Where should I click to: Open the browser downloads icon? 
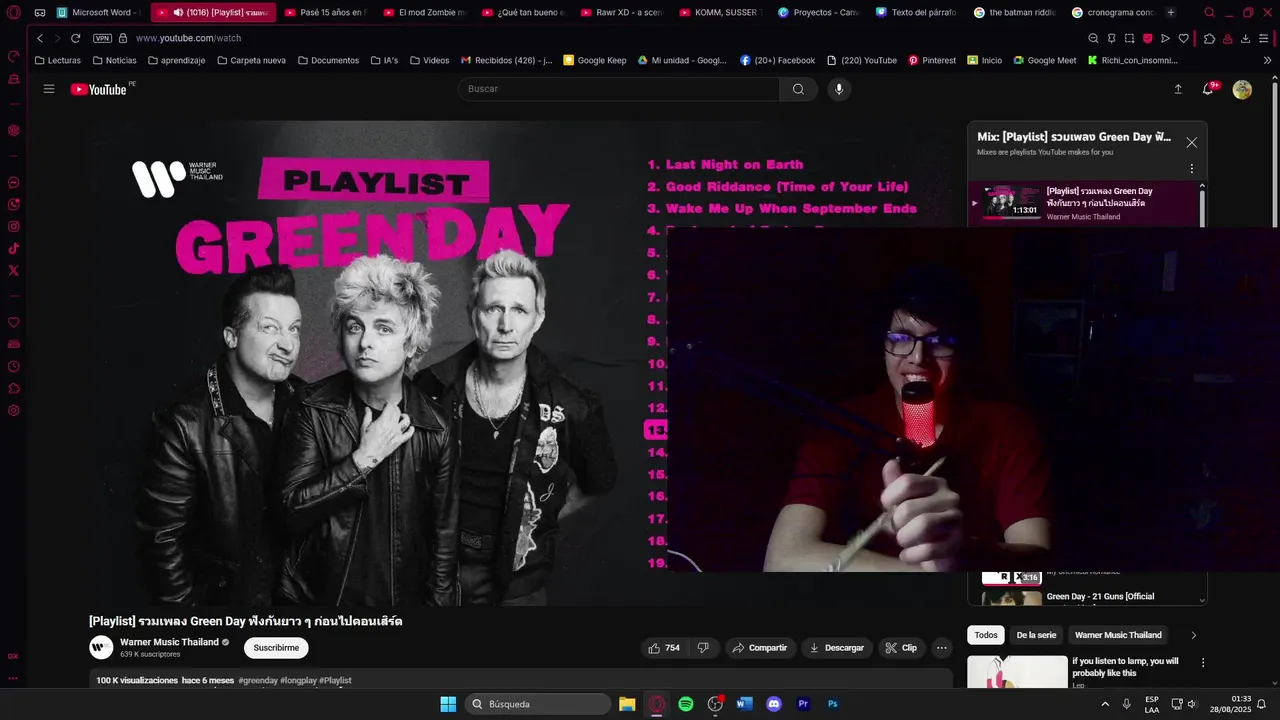pyautogui.click(x=1245, y=38)
